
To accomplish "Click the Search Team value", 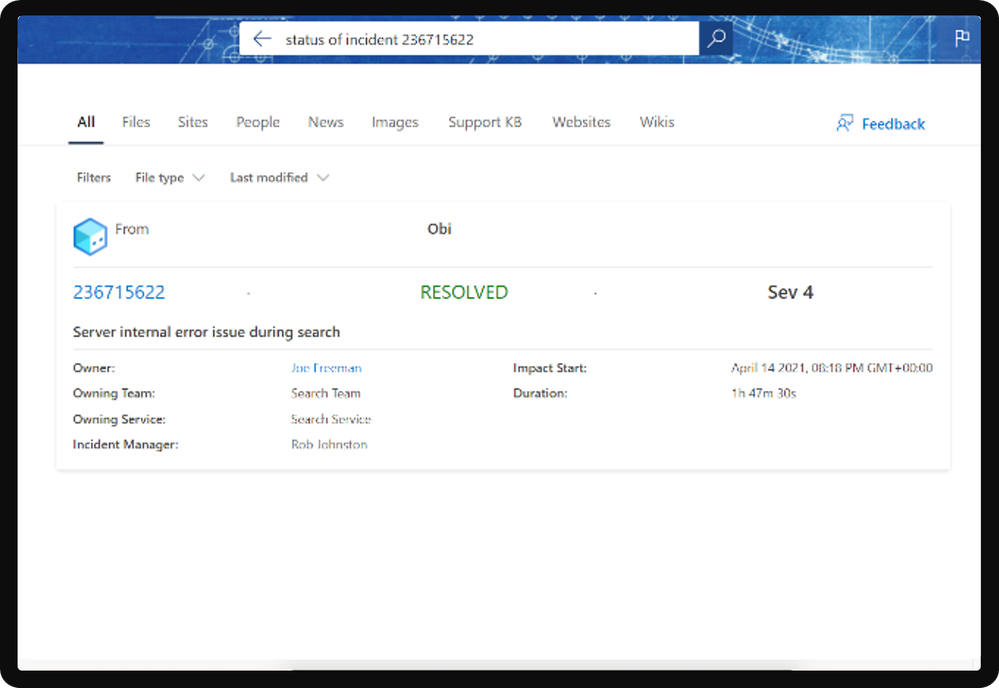I will pos(326,393).
